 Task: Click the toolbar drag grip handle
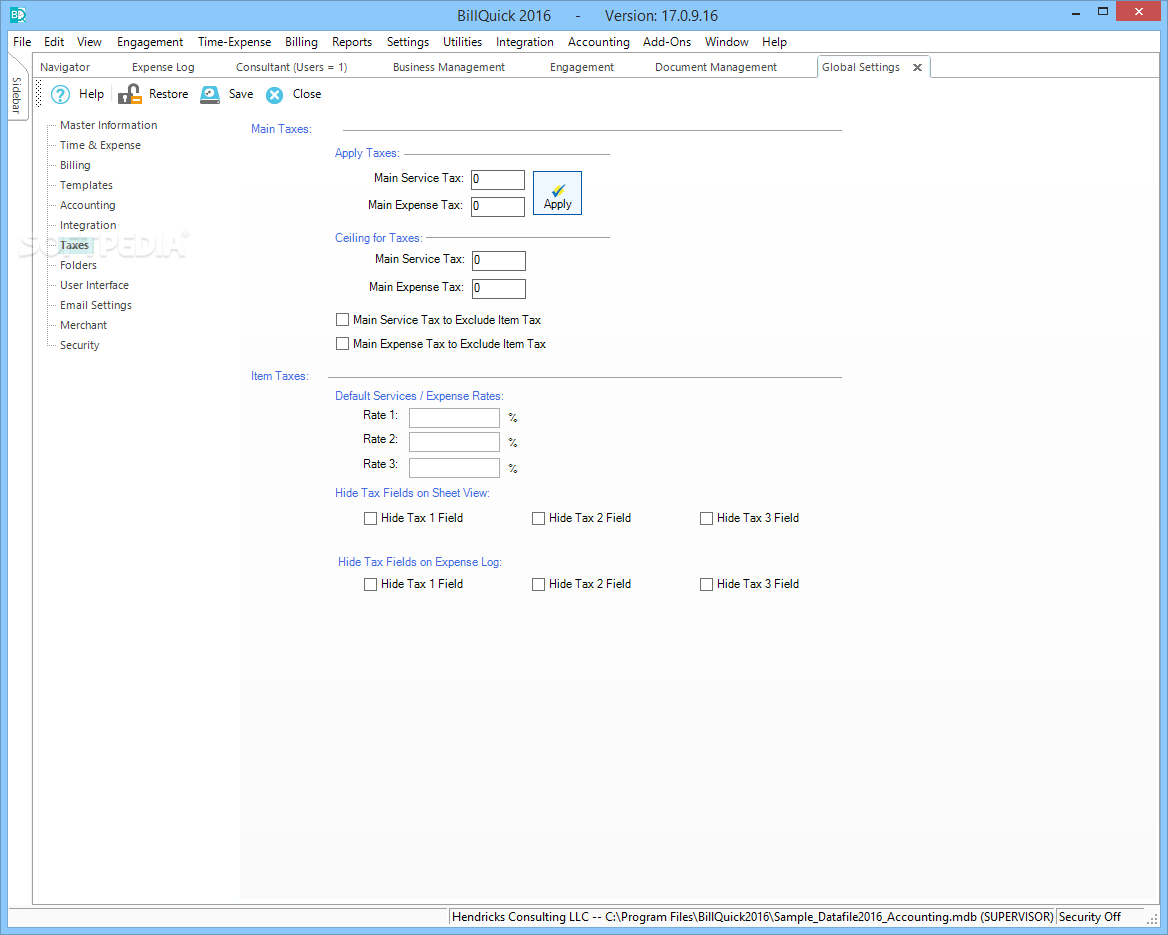[39, 95]
